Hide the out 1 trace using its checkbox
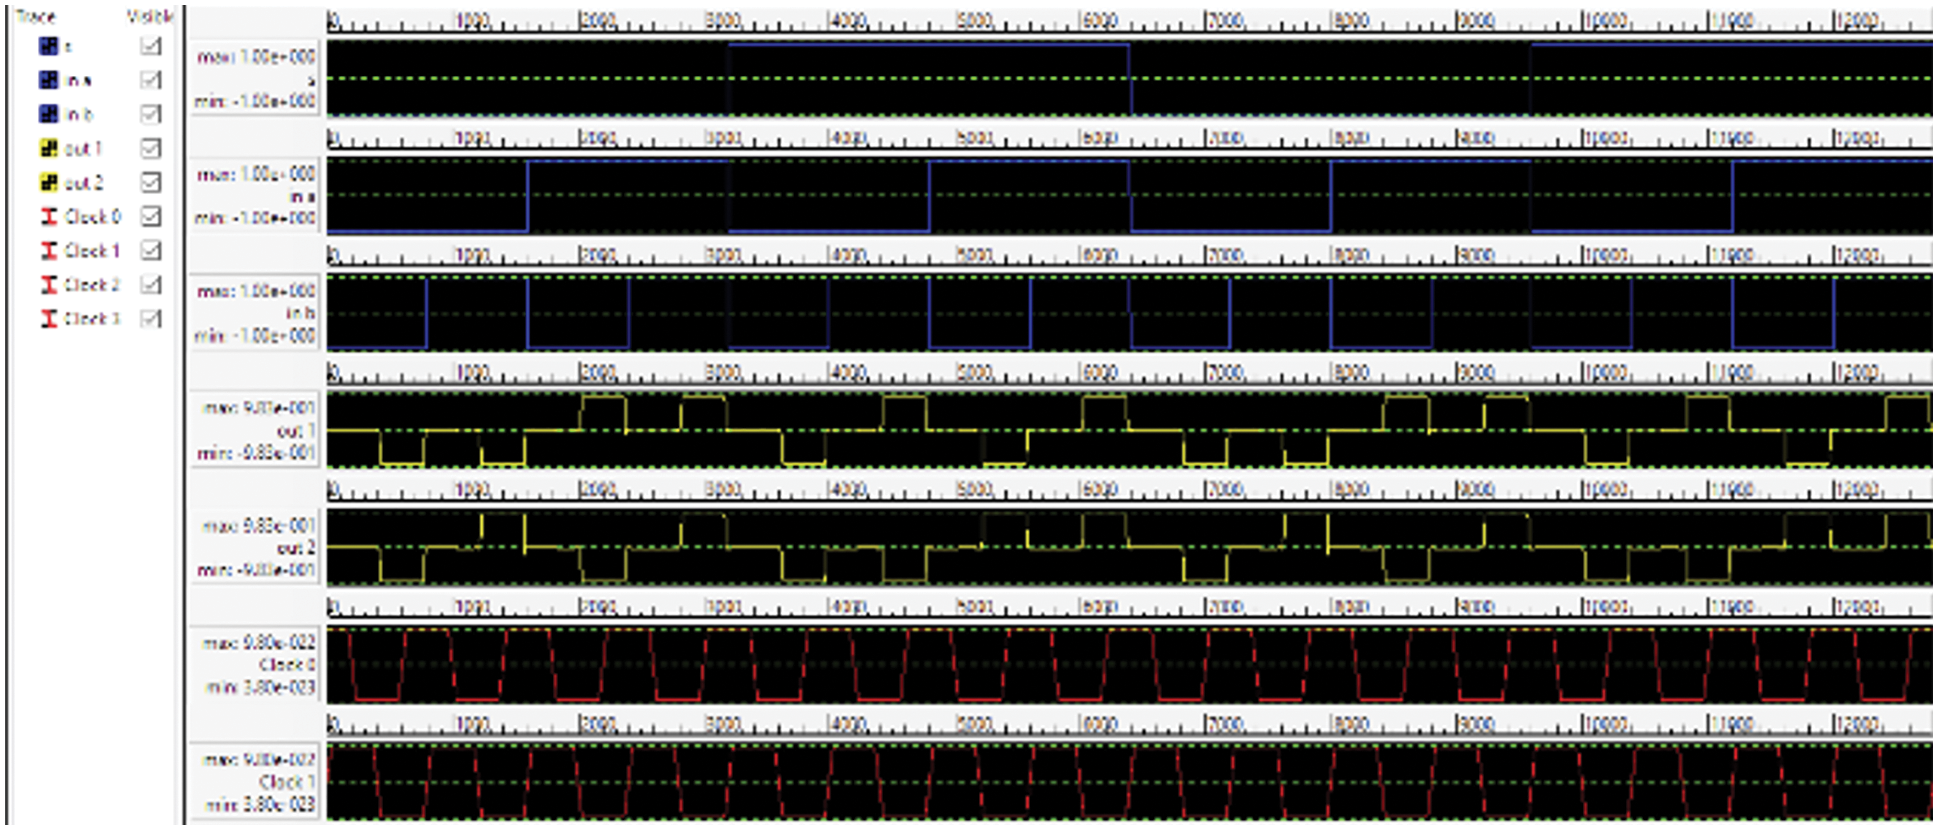1938x830 pixels. [151, 148]
